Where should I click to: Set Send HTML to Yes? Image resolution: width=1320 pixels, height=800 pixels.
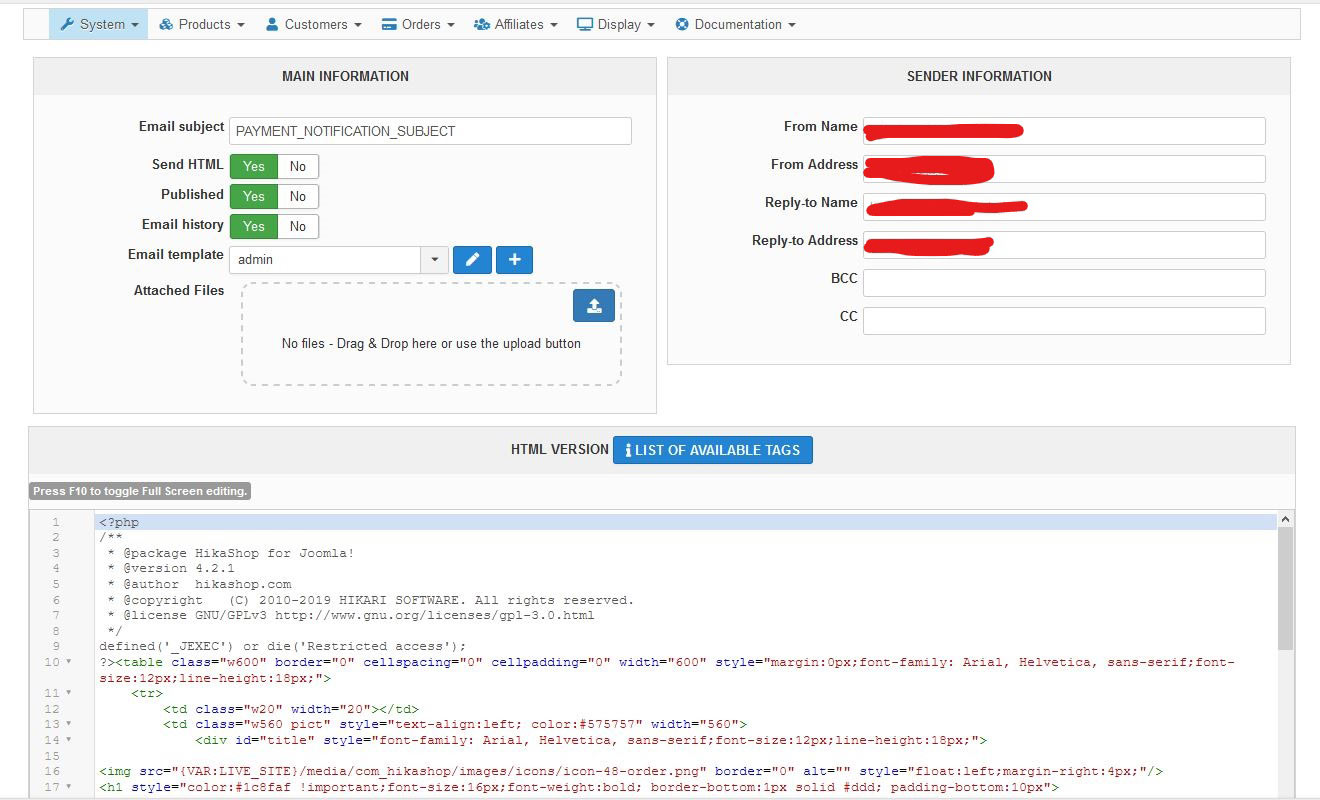tap(254, 166)
